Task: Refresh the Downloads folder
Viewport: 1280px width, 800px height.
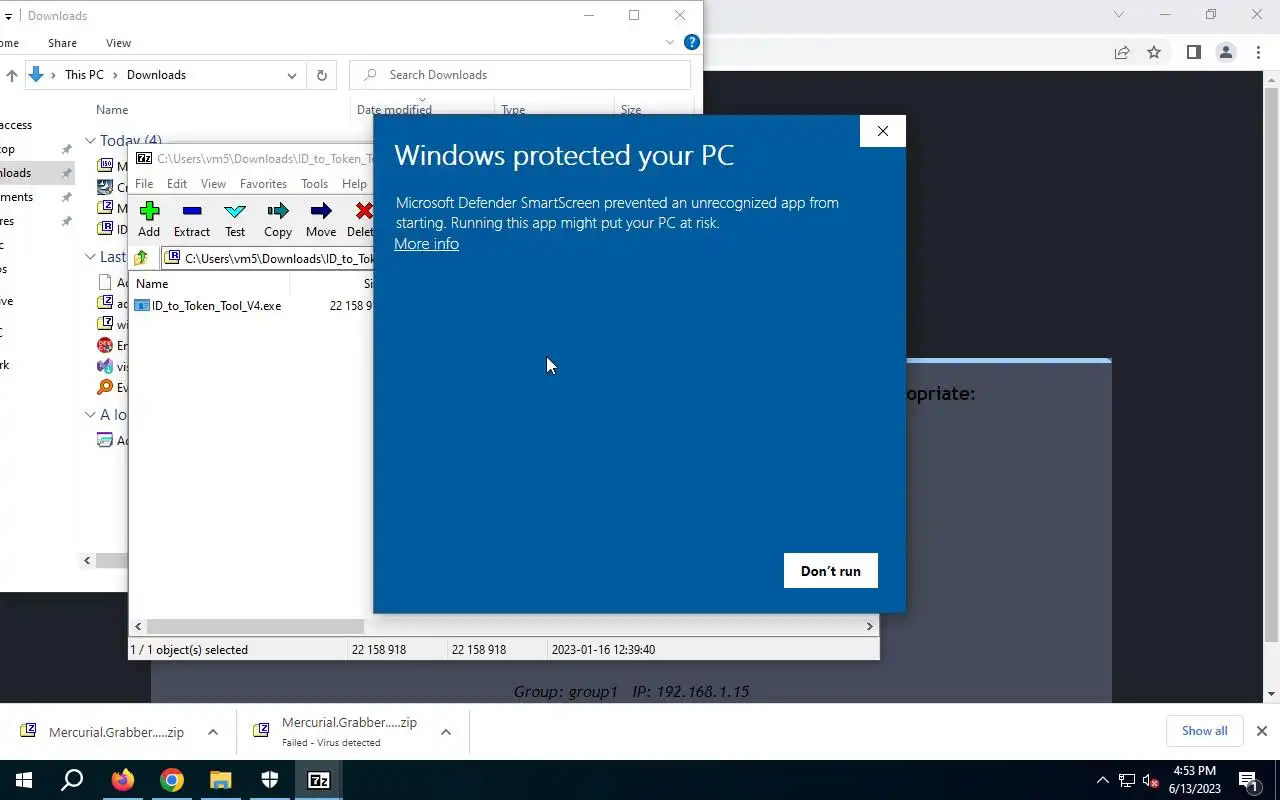Action: [x=321, y=75]
